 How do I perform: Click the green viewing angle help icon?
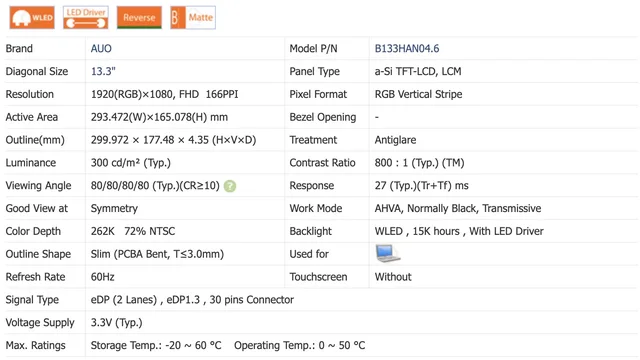click(x=230, y=186)
